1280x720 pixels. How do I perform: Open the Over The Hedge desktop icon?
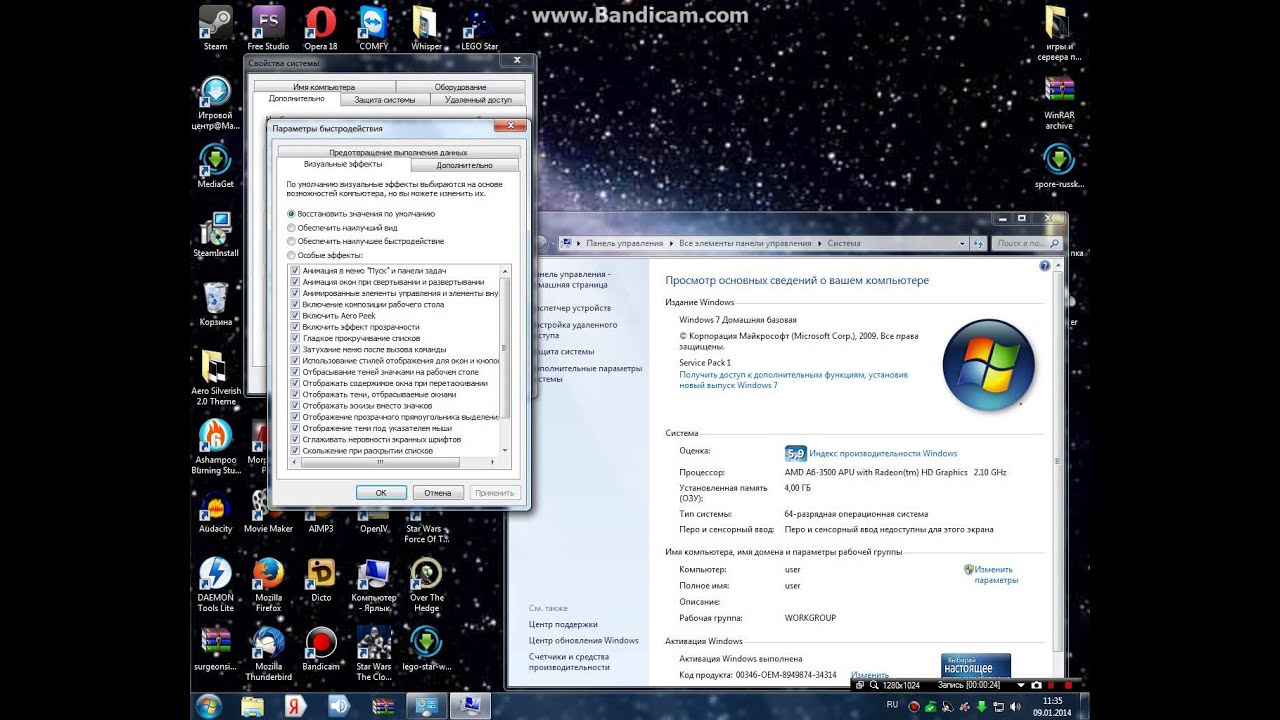(x=427, y=582)
